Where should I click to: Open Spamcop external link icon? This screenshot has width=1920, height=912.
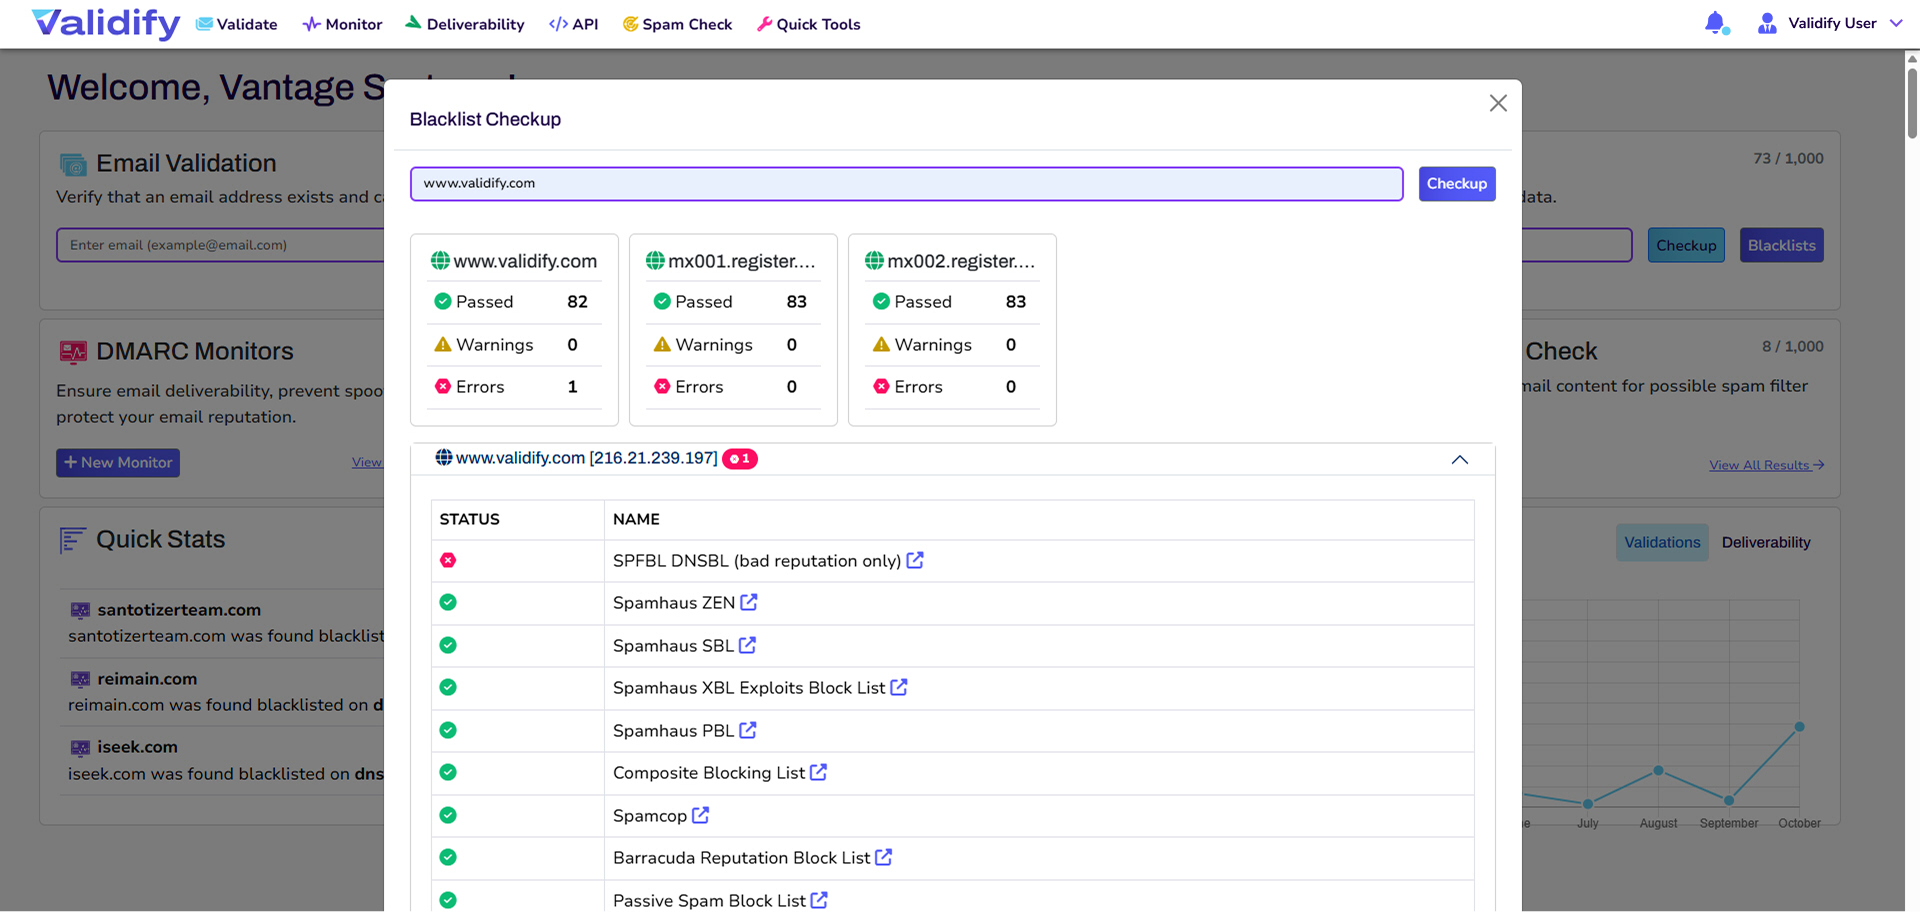click(x=700, y=816)
